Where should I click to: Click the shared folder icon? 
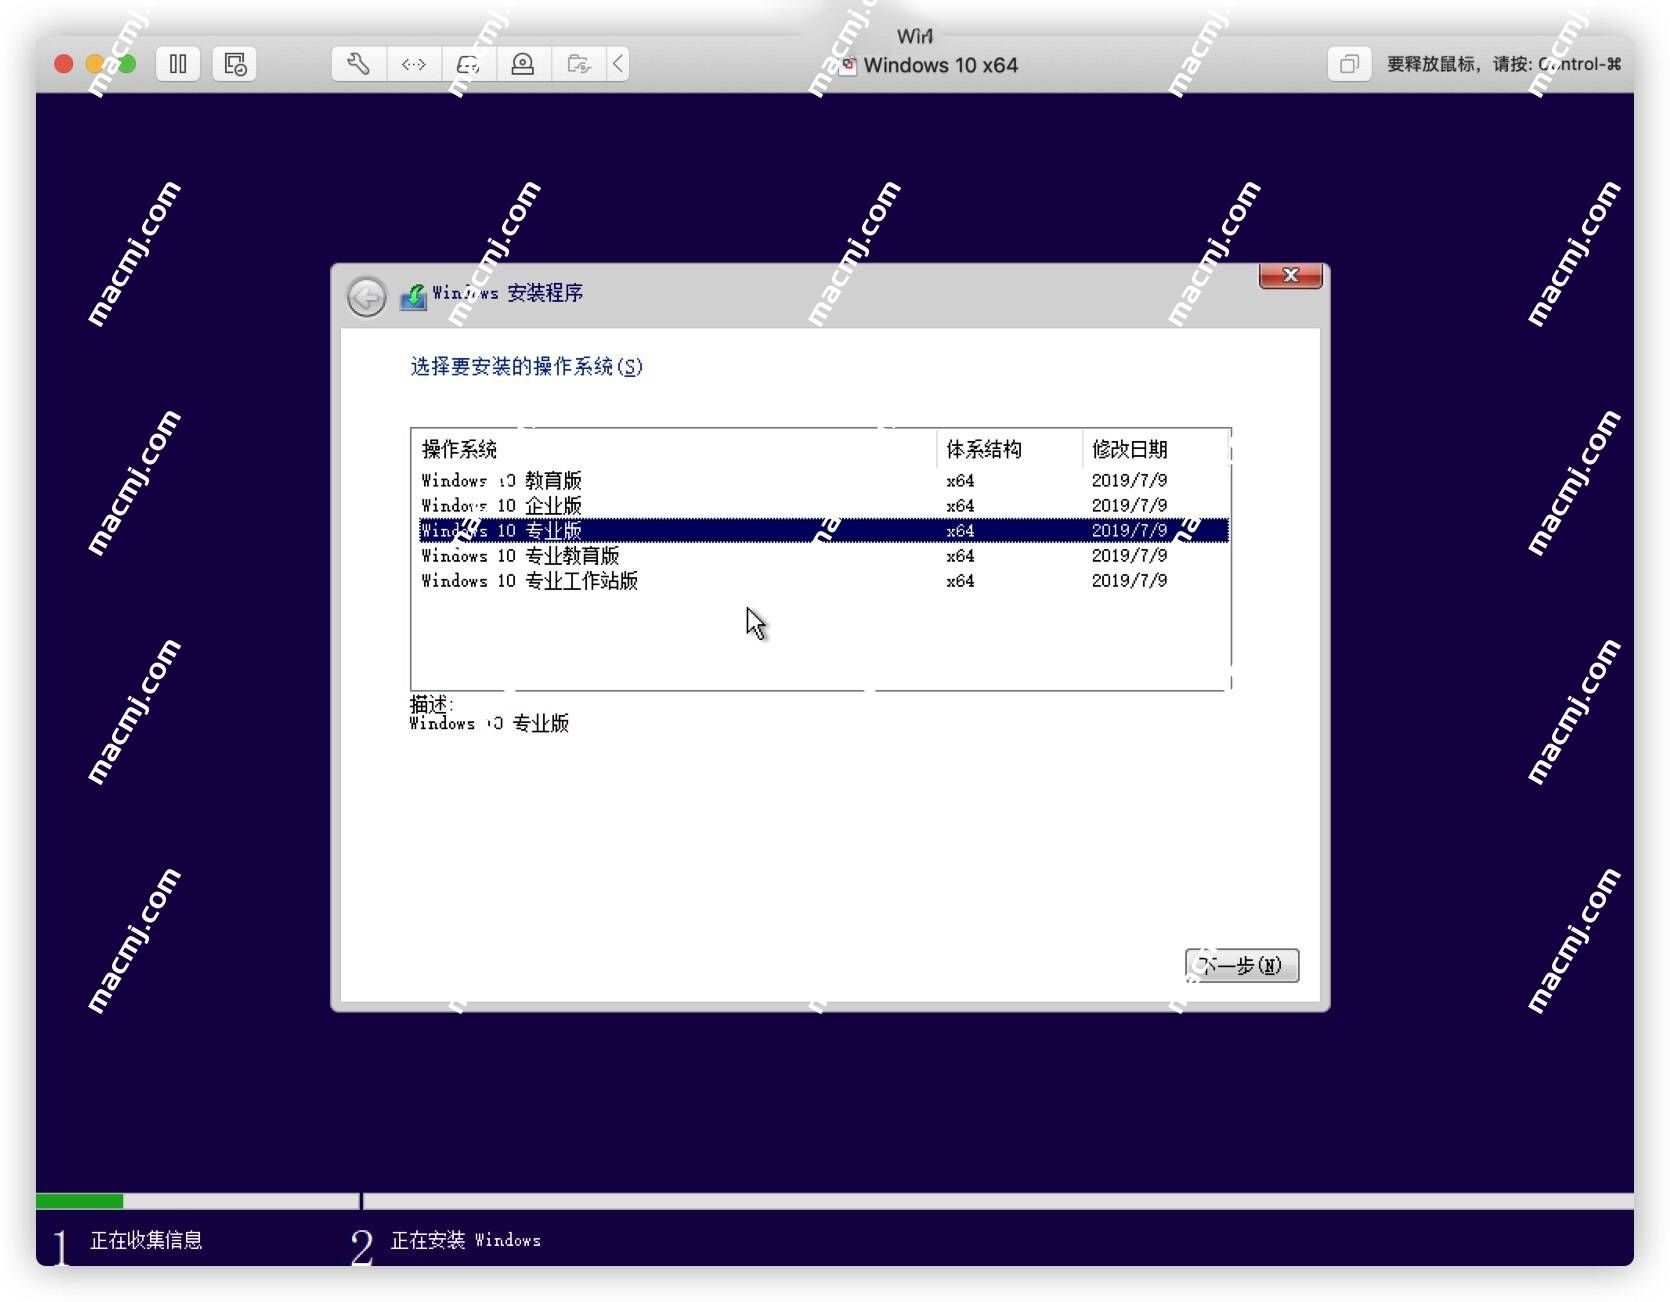click(x=578, y=64)
